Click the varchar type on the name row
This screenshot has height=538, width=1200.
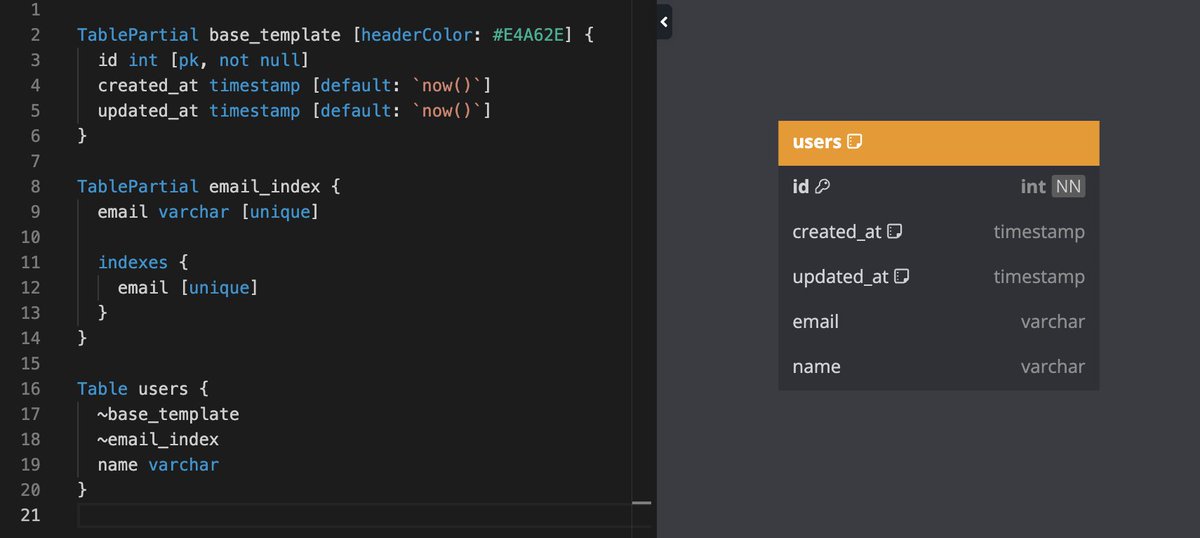[x=1052, y=367]
